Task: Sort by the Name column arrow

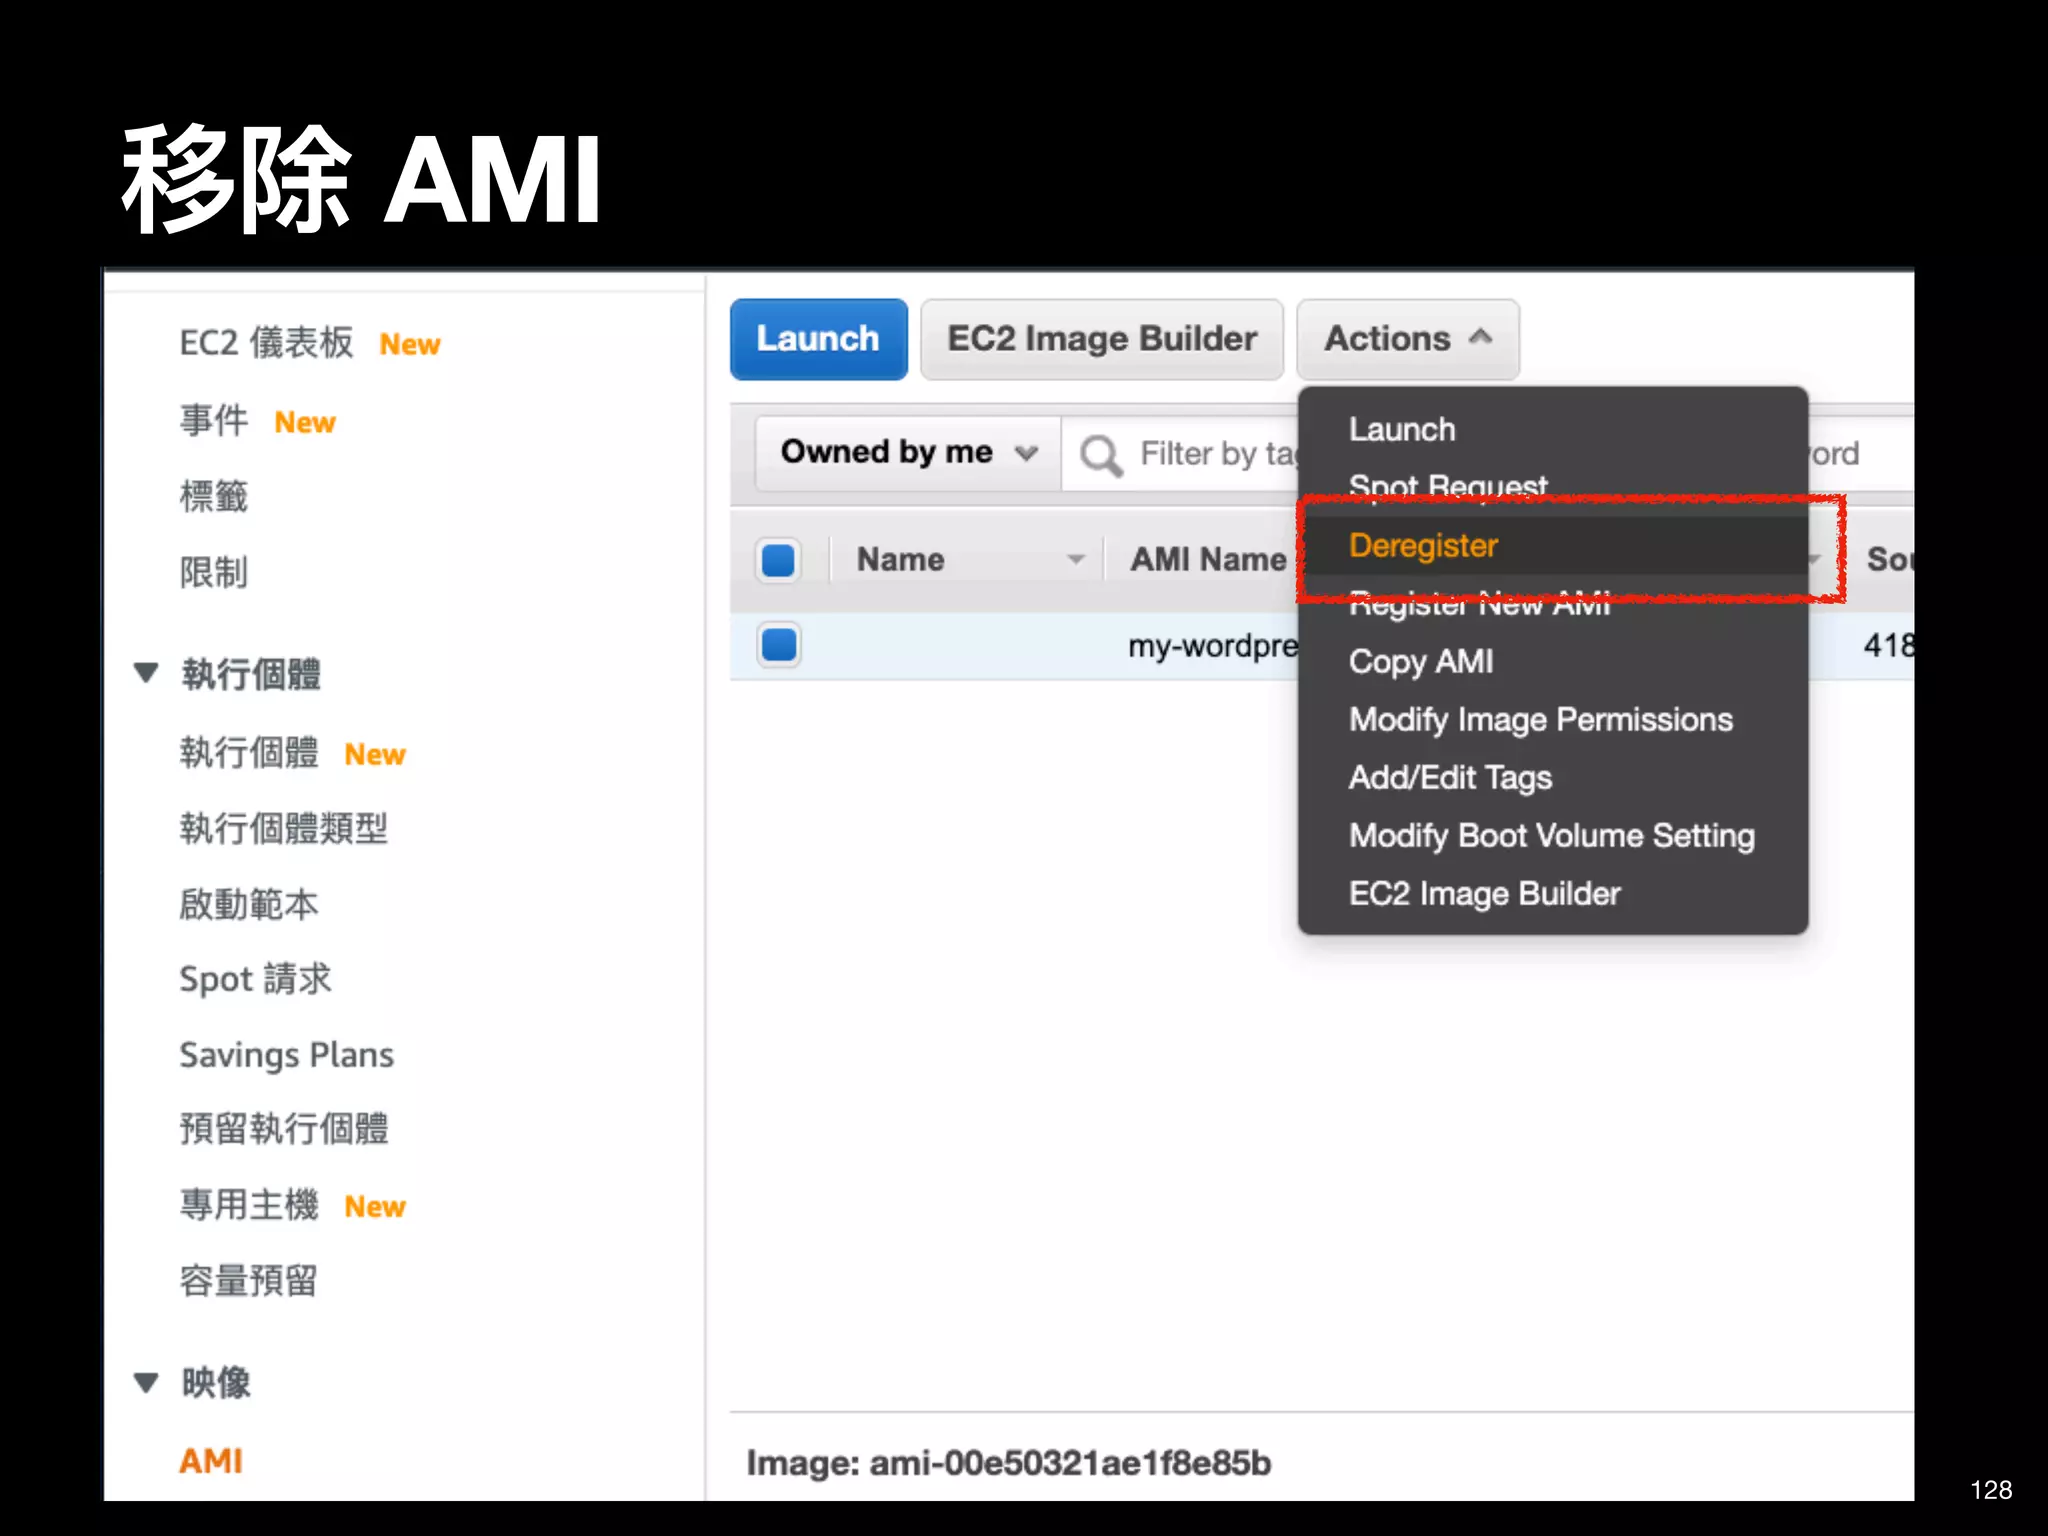Action: click(1075, 559)
